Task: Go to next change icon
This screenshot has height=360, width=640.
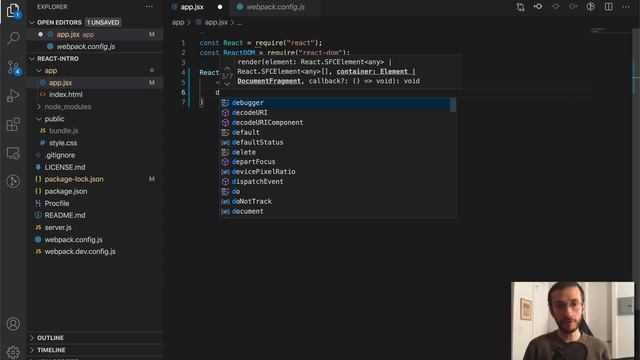Action: [573, 7]
